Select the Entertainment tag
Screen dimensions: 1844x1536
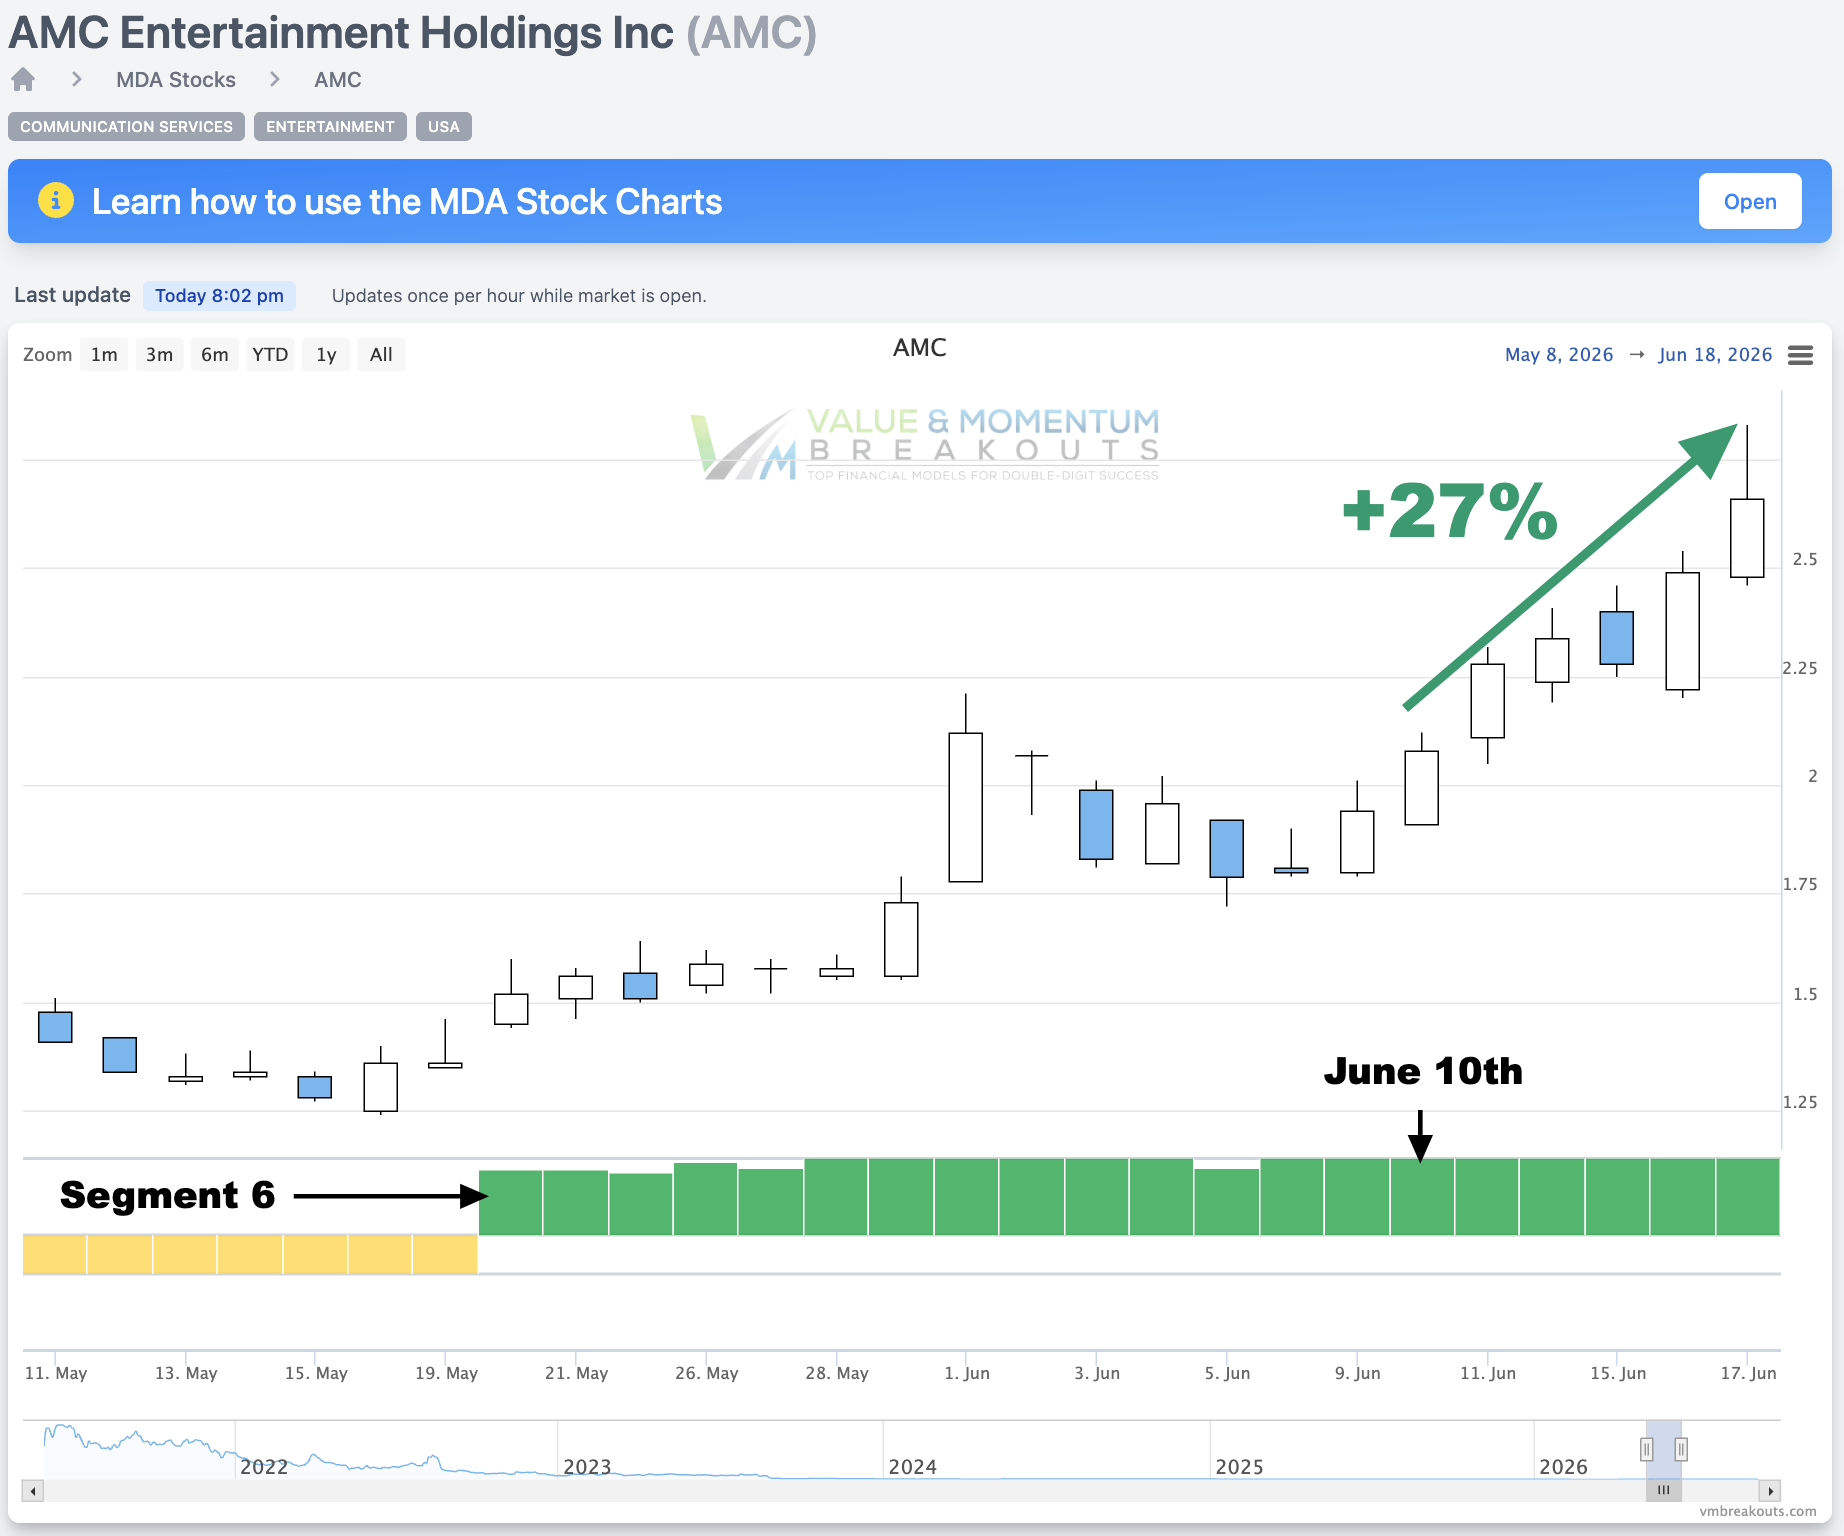(330, 127)
